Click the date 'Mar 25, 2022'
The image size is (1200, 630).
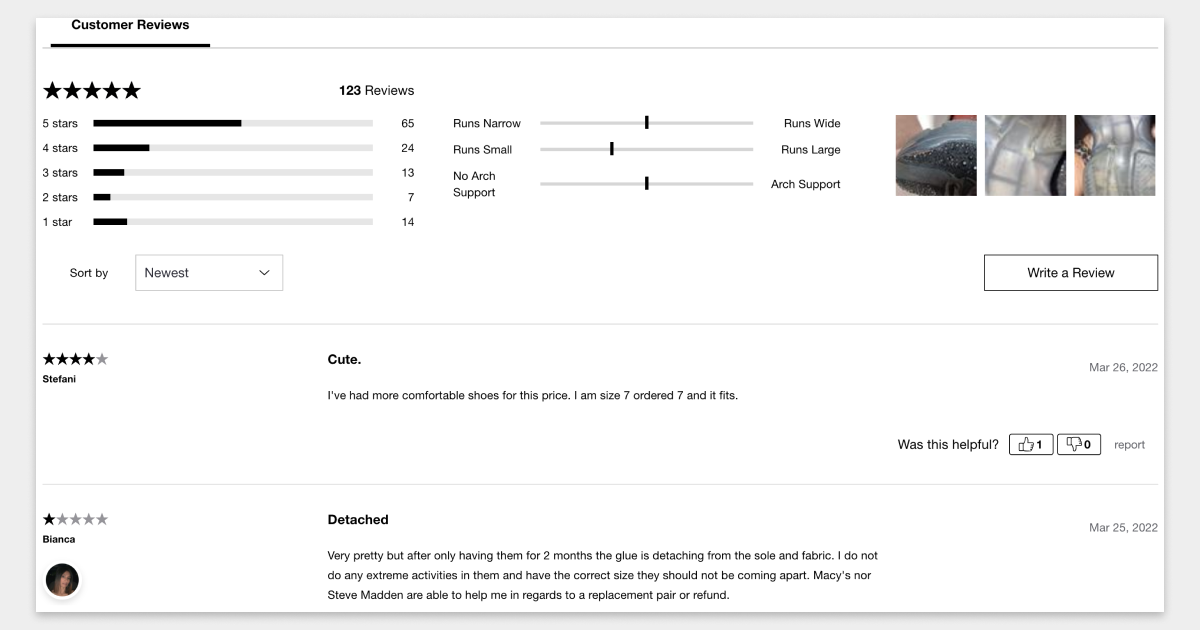pyautogui.click(x=1123, y=528)
